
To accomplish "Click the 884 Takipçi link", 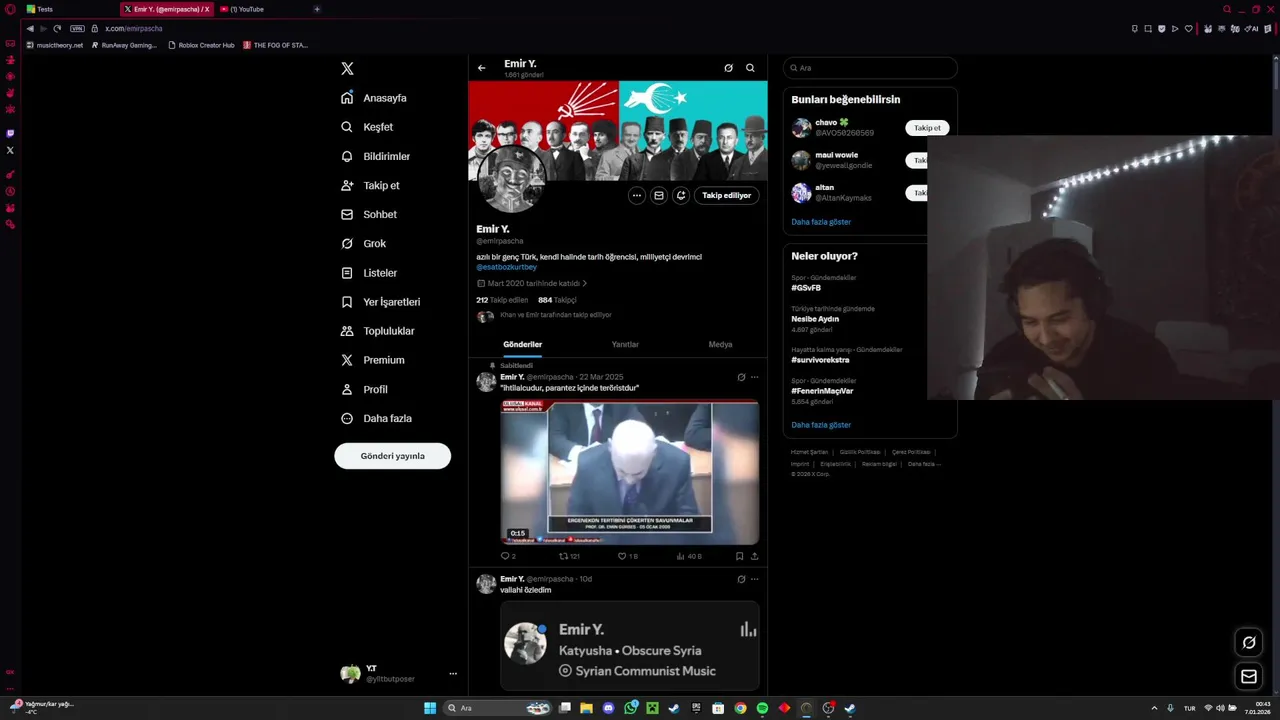I will point(557,300).
